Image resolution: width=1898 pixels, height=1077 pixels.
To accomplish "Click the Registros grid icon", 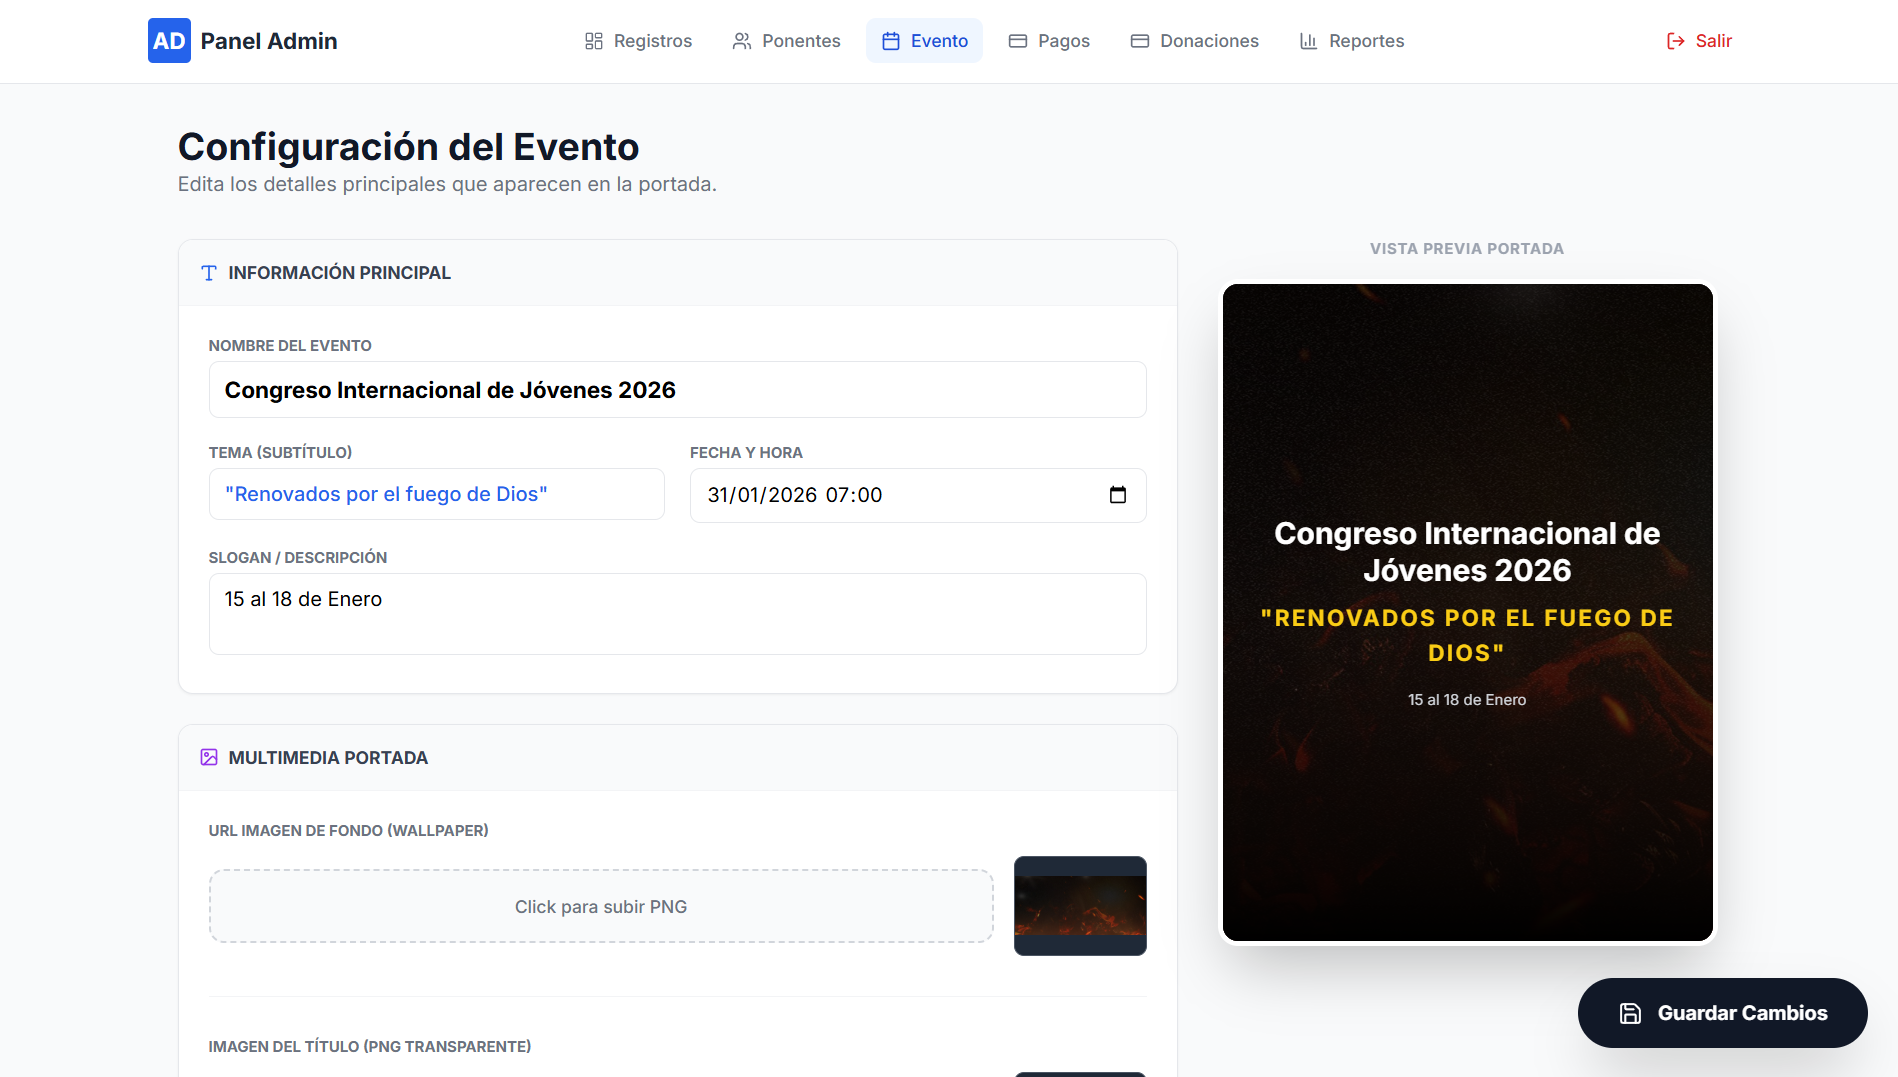I will [594, 41].
